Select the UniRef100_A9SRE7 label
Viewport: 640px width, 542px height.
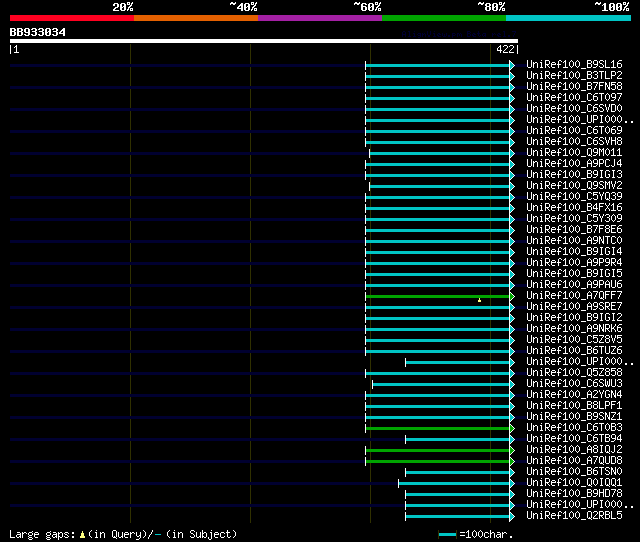coord(574,307)
